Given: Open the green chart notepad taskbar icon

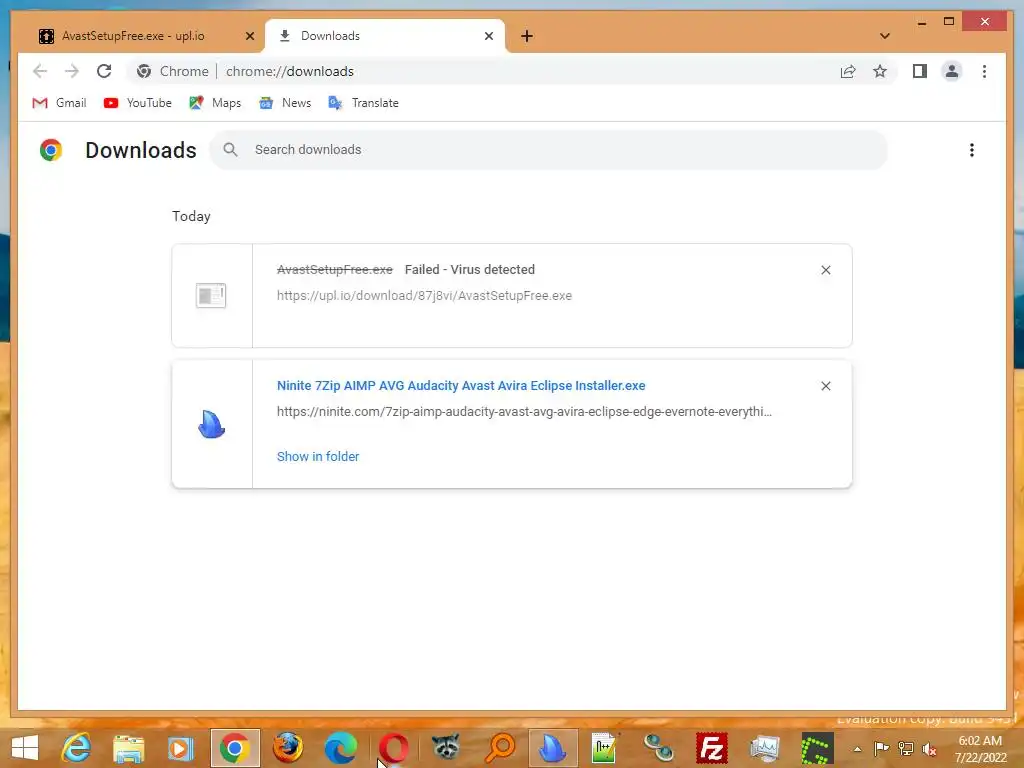Looking at the screenshot, I should click(x=605, y=748).
